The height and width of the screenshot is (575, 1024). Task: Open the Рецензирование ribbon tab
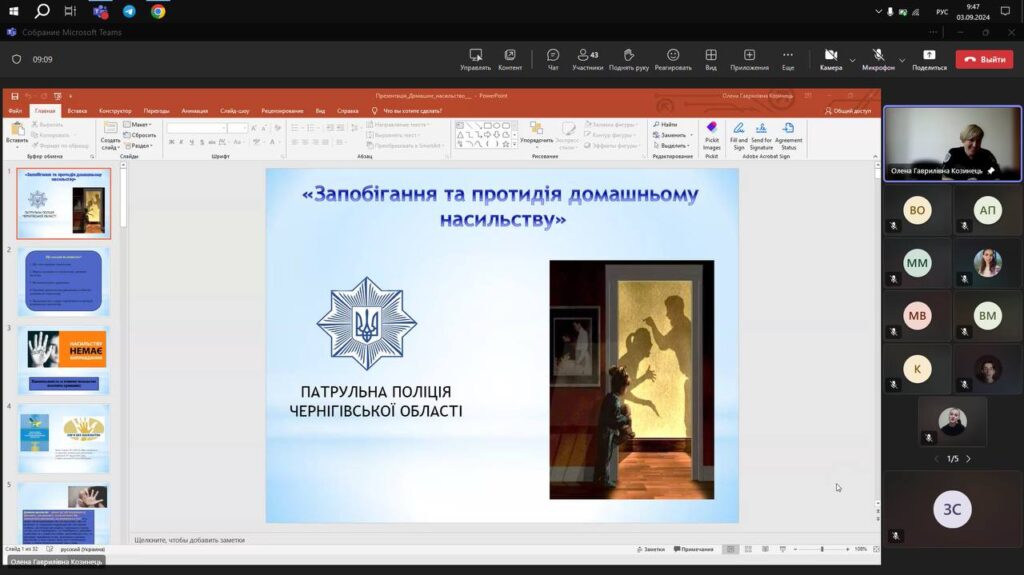click(x=282, y=111)
